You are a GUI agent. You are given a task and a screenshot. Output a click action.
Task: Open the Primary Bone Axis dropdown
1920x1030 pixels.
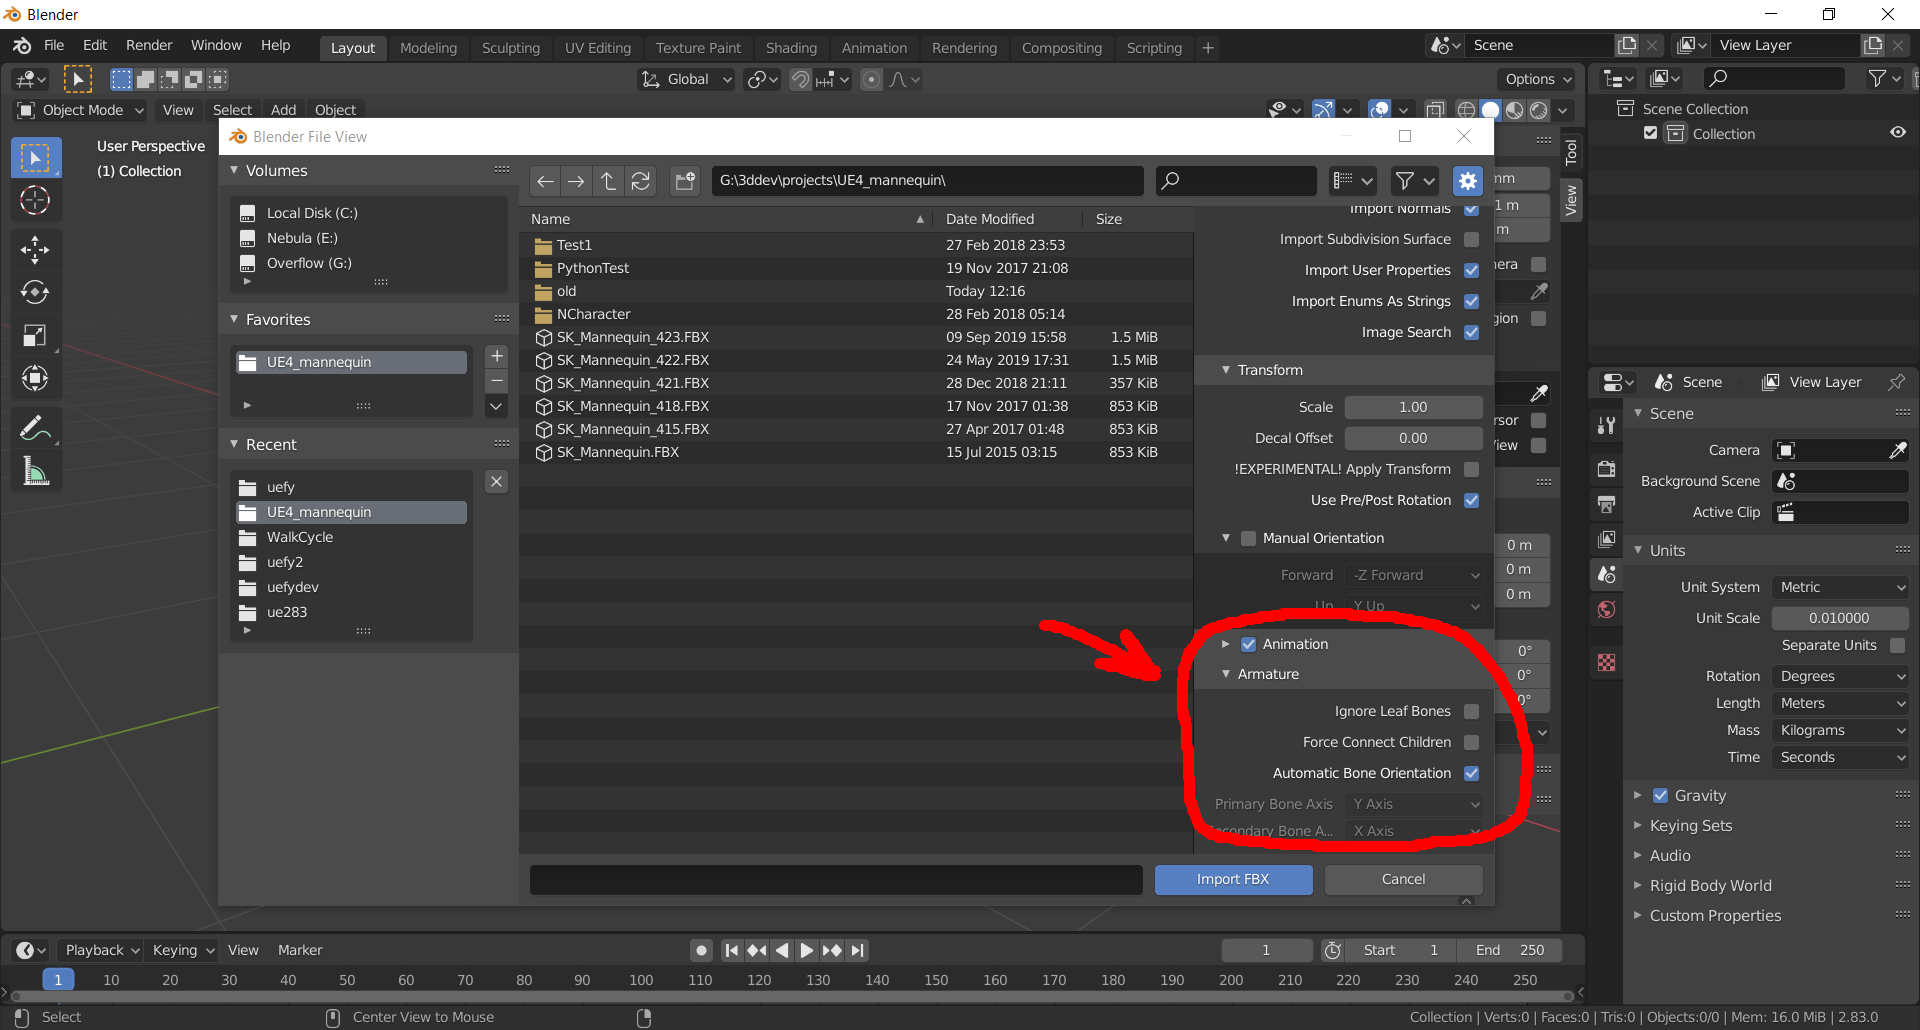click(x=1413, y=804)
